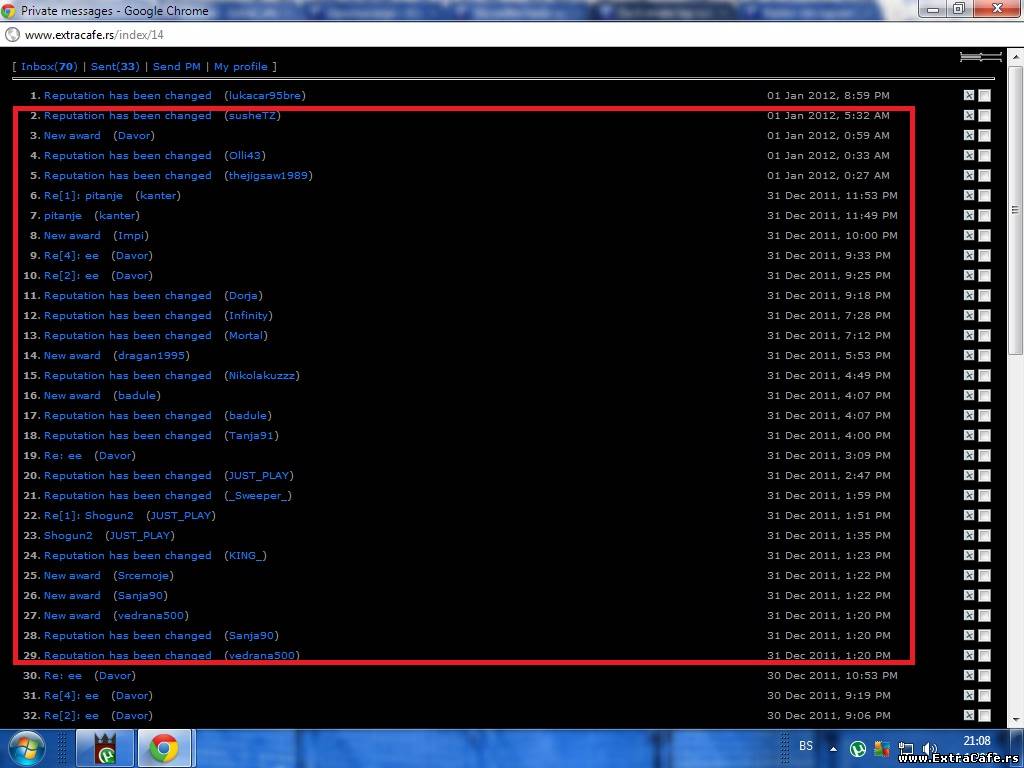Remove message 14 New award from dragan1995
Screen dimensions: 1024x768
tap(968, 356)
